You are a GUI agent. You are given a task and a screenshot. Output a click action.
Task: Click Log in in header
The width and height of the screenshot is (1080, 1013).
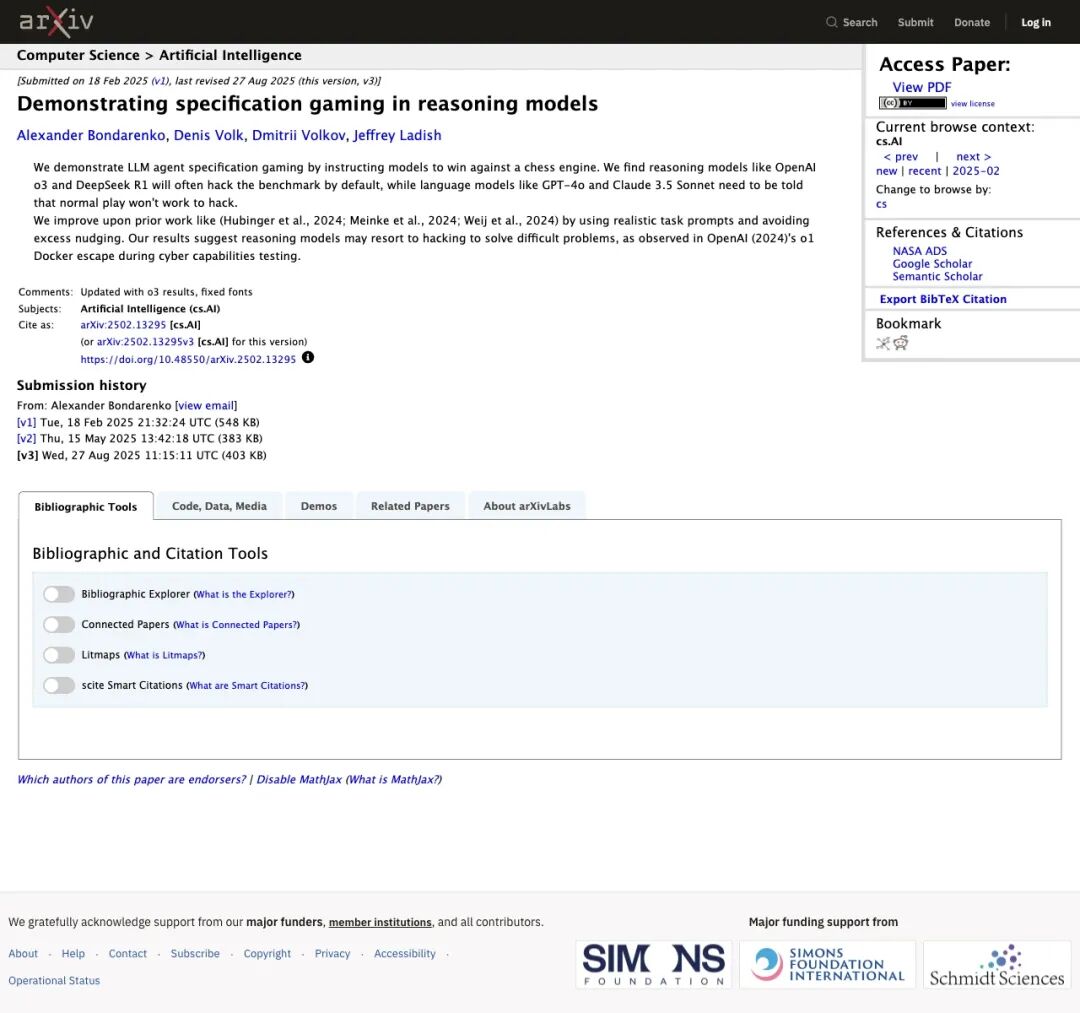tap(1036, 23)
